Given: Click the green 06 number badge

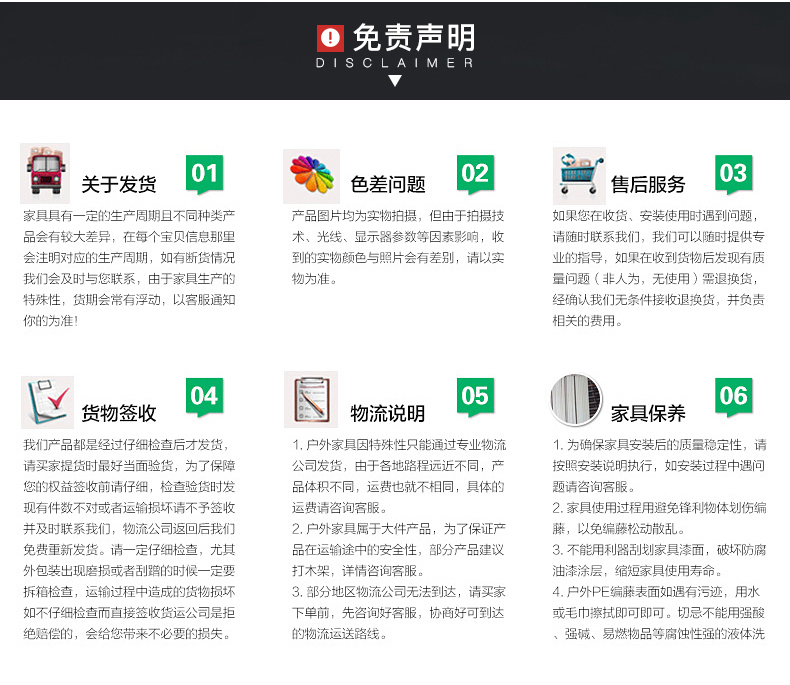Looking at the screenshot, I should point(733,397).
